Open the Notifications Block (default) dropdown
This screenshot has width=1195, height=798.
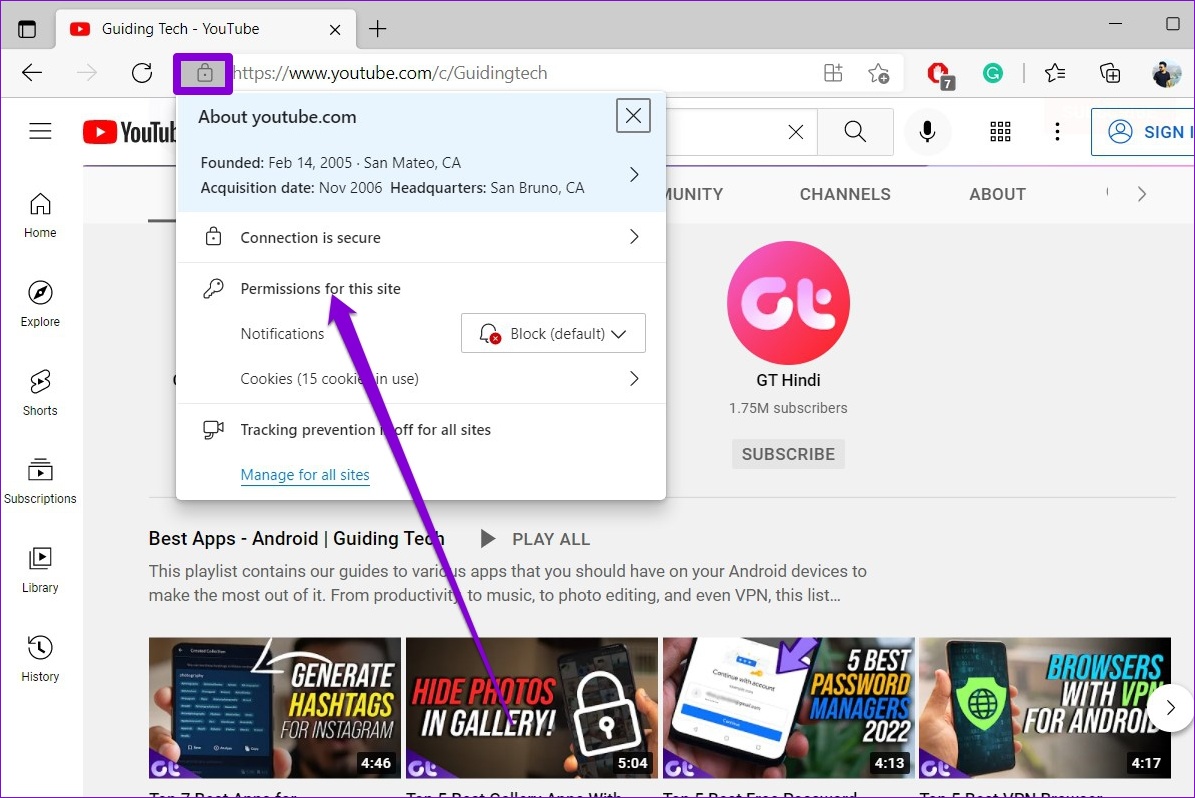coord(553,333)
